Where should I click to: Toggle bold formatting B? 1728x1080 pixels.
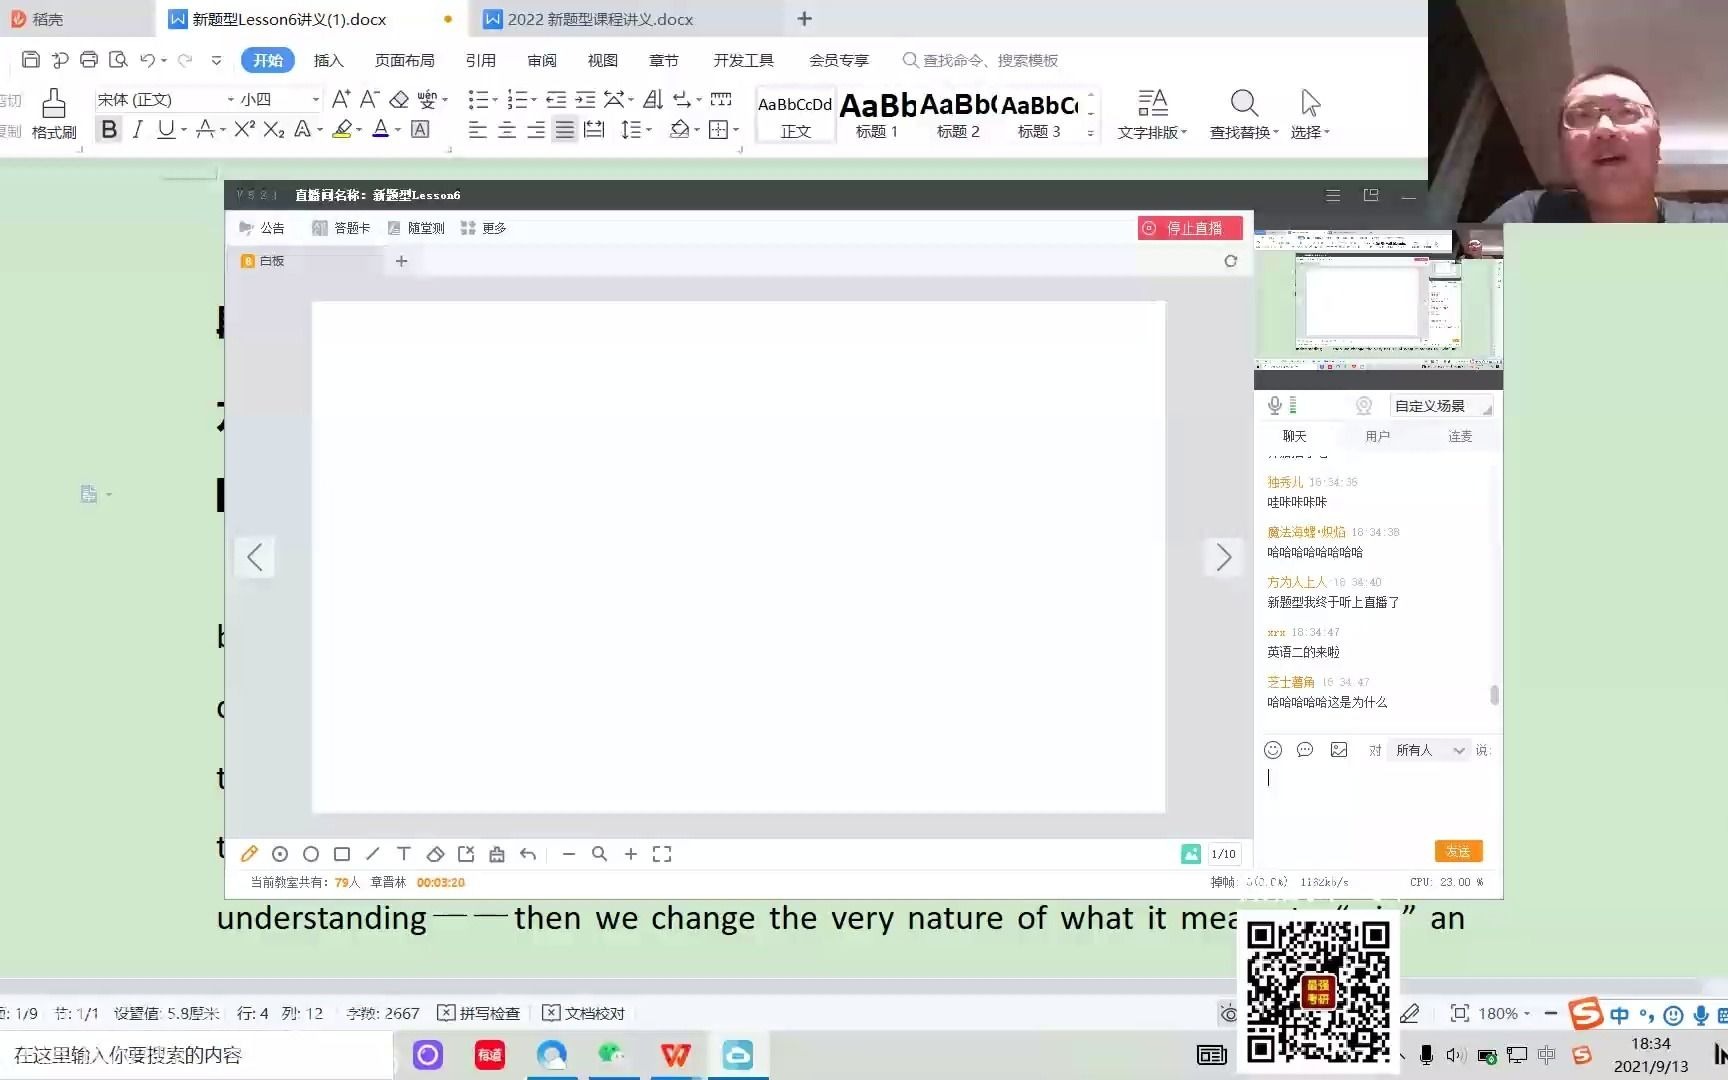(109, 129)
